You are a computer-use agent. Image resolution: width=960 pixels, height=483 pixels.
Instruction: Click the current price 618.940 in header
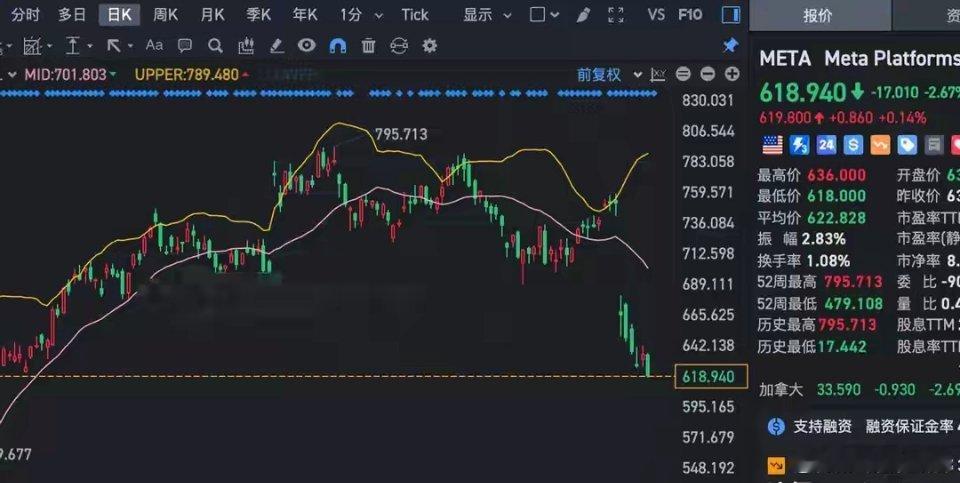point(803,92)
